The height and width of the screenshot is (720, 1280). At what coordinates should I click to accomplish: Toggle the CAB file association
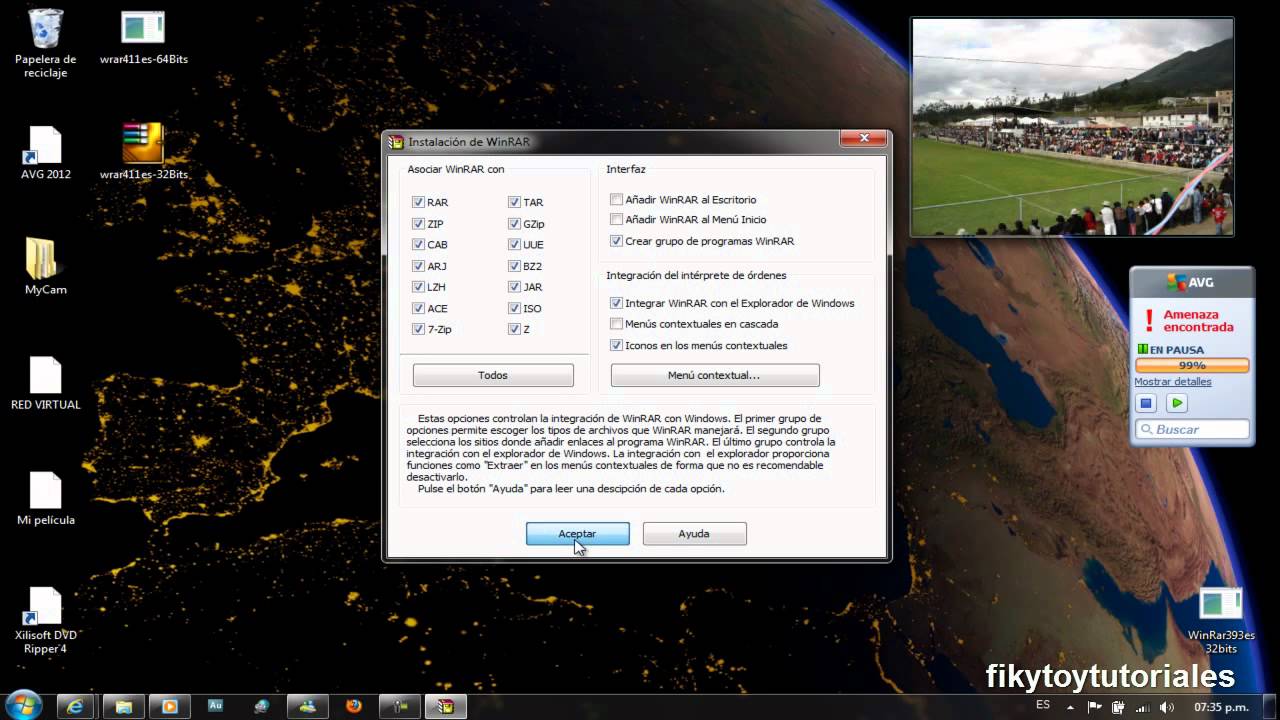point(418,245)
